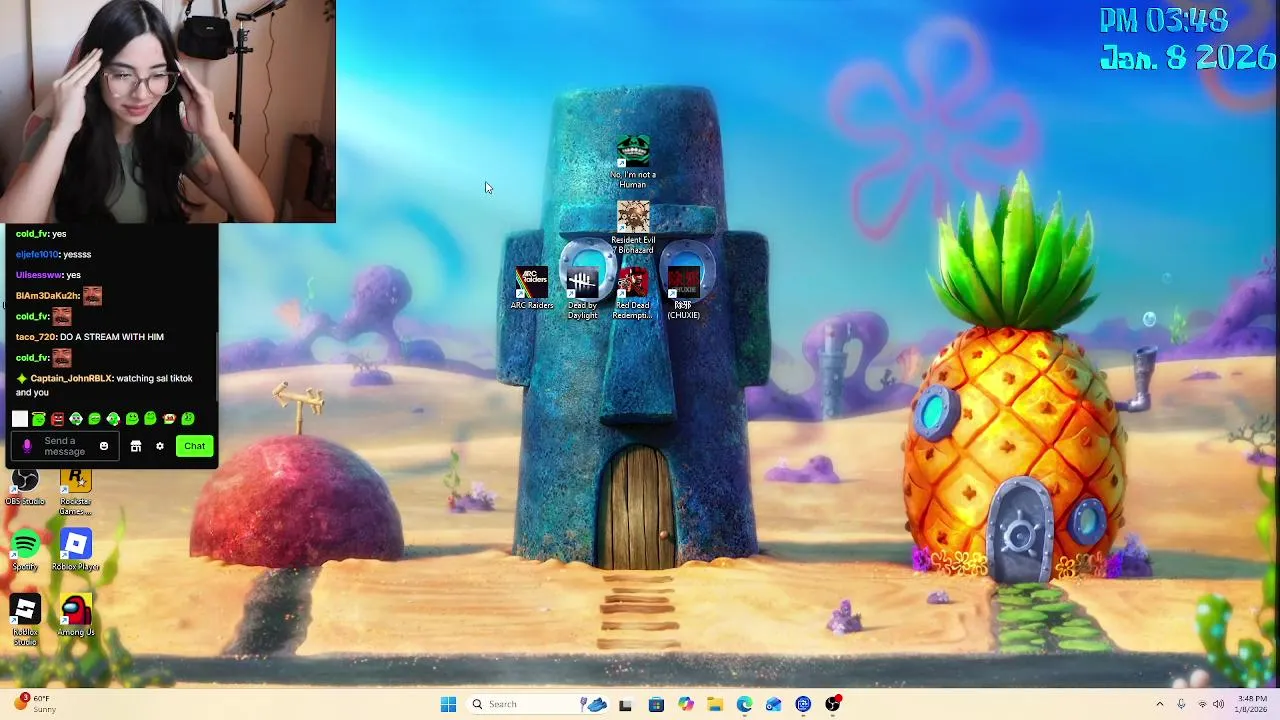Open the chat shop storefront icon
Screen dimensions: 1280x720
[136, 446]
